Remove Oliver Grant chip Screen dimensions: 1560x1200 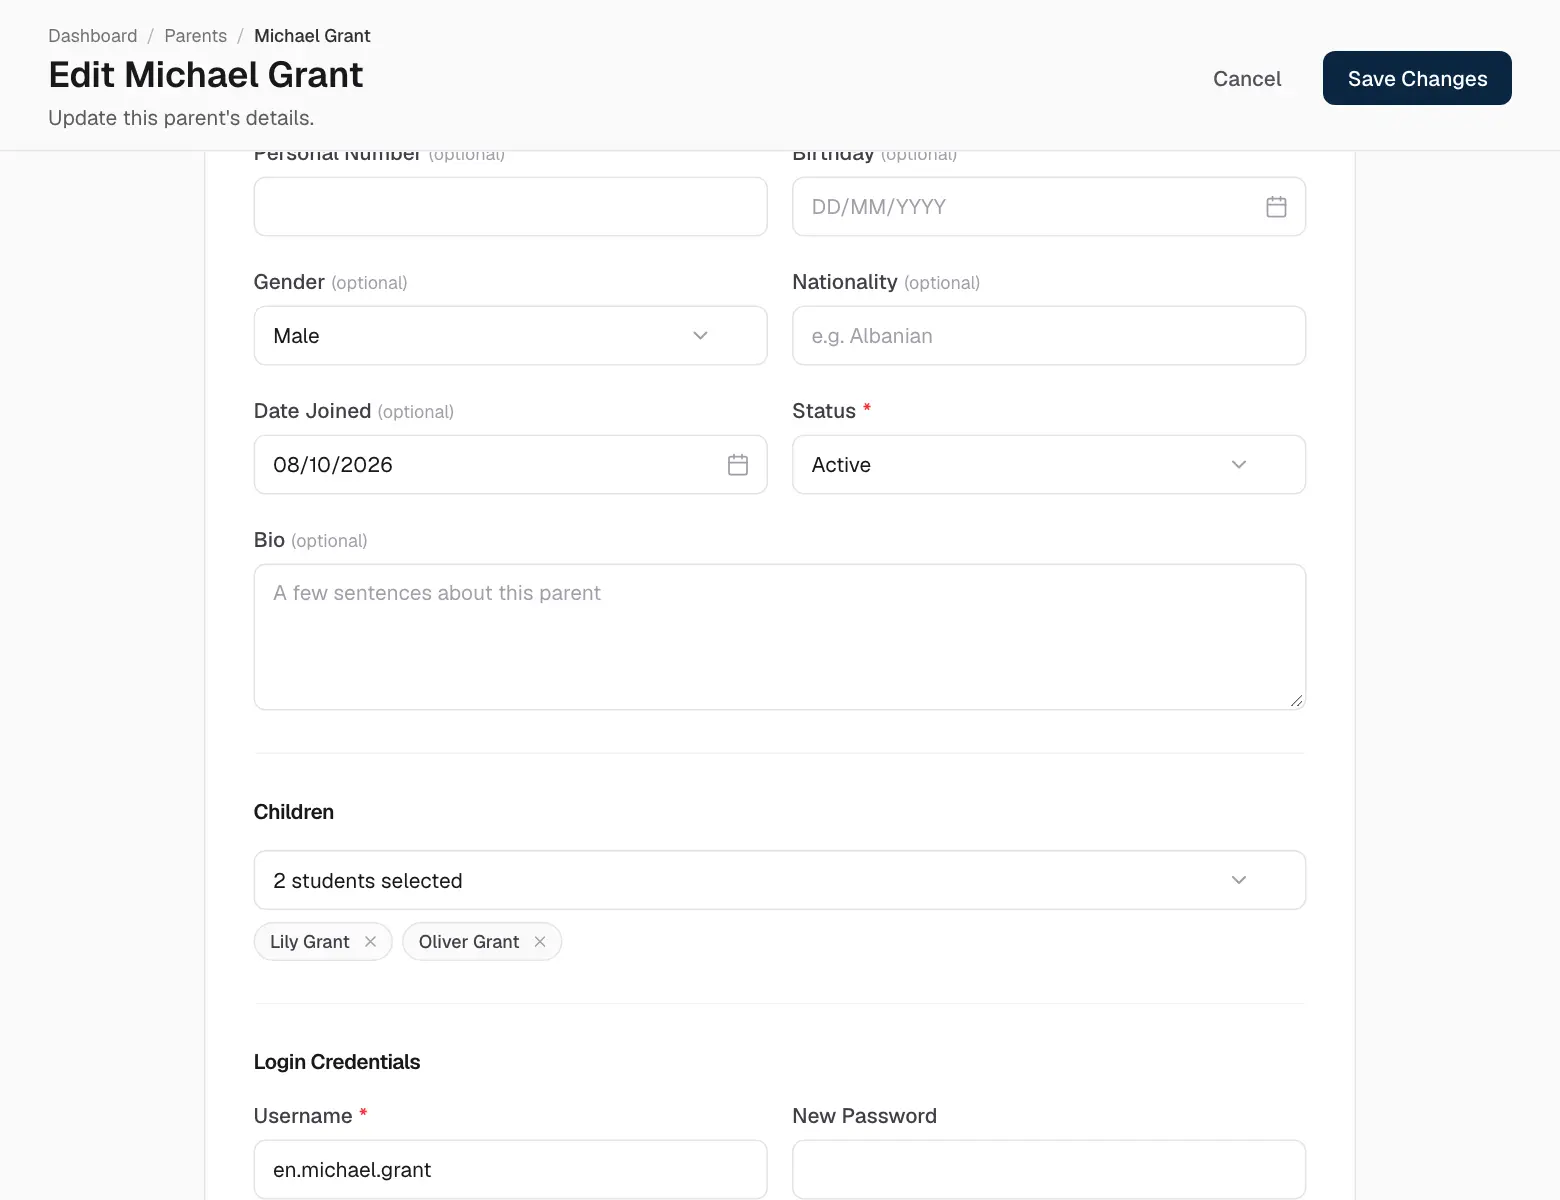click(x=540, y=942)
